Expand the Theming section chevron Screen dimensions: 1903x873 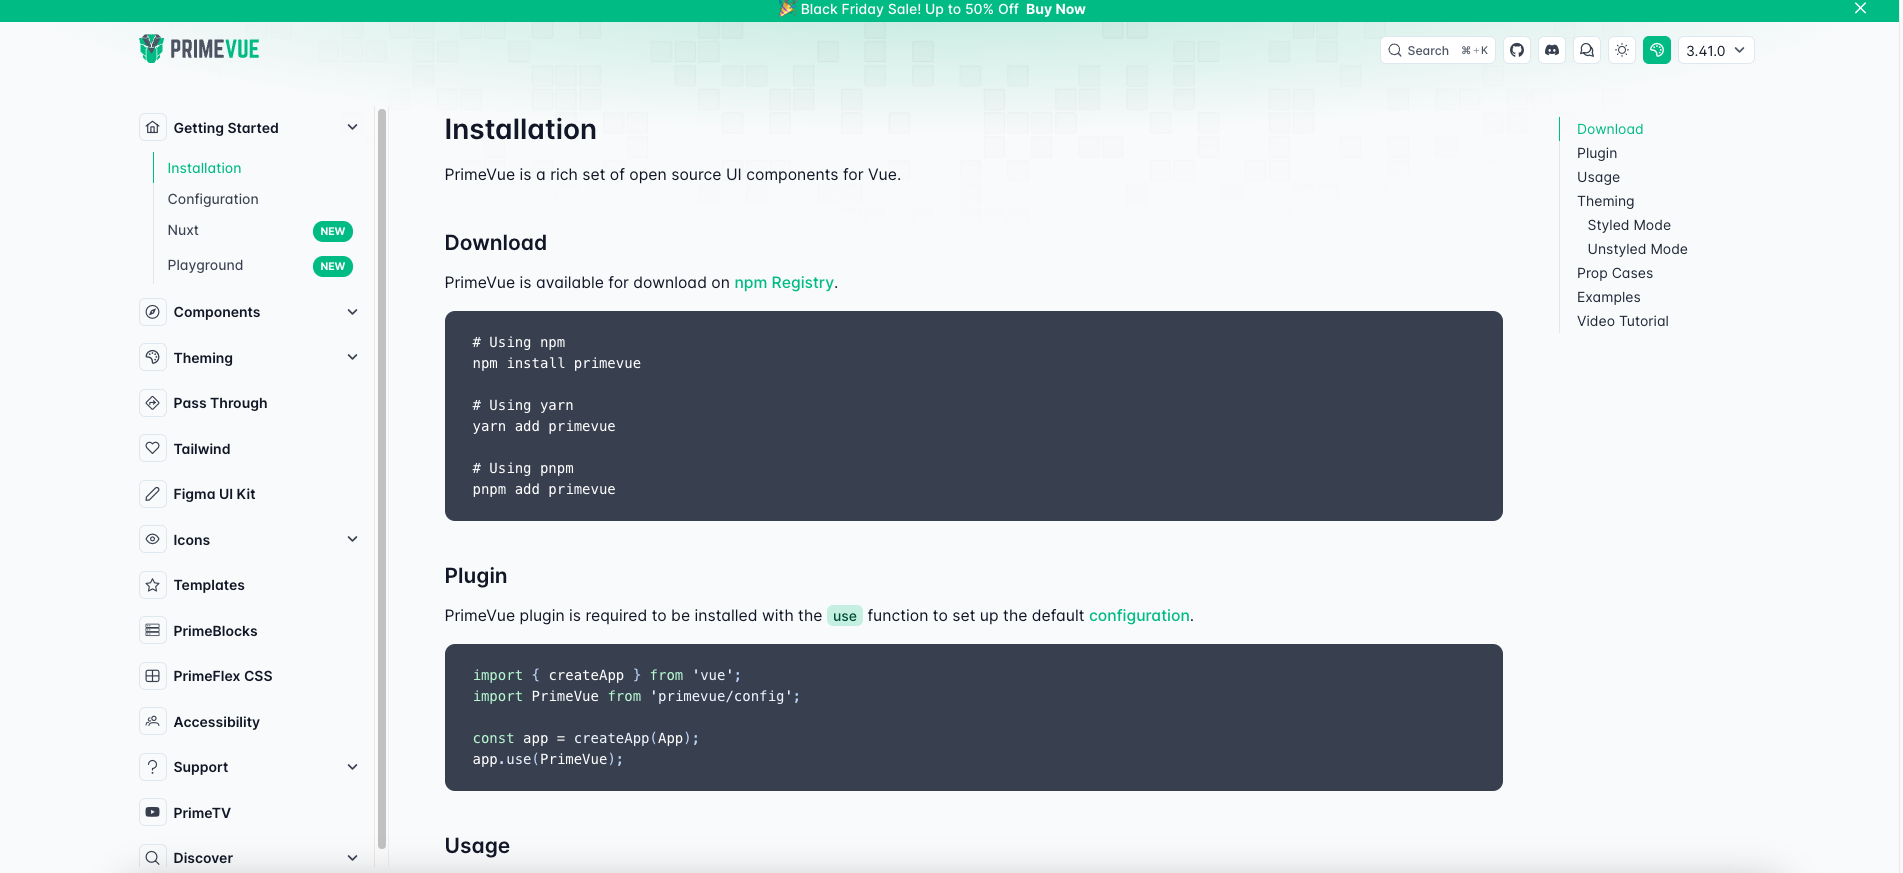pyautogui.click(x=352, y=357)
